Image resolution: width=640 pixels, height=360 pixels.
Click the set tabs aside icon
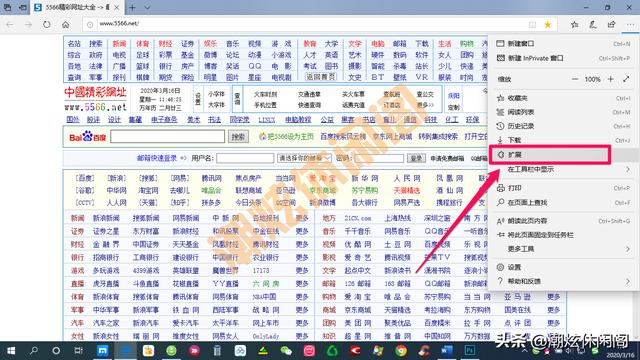pos(24,7)
